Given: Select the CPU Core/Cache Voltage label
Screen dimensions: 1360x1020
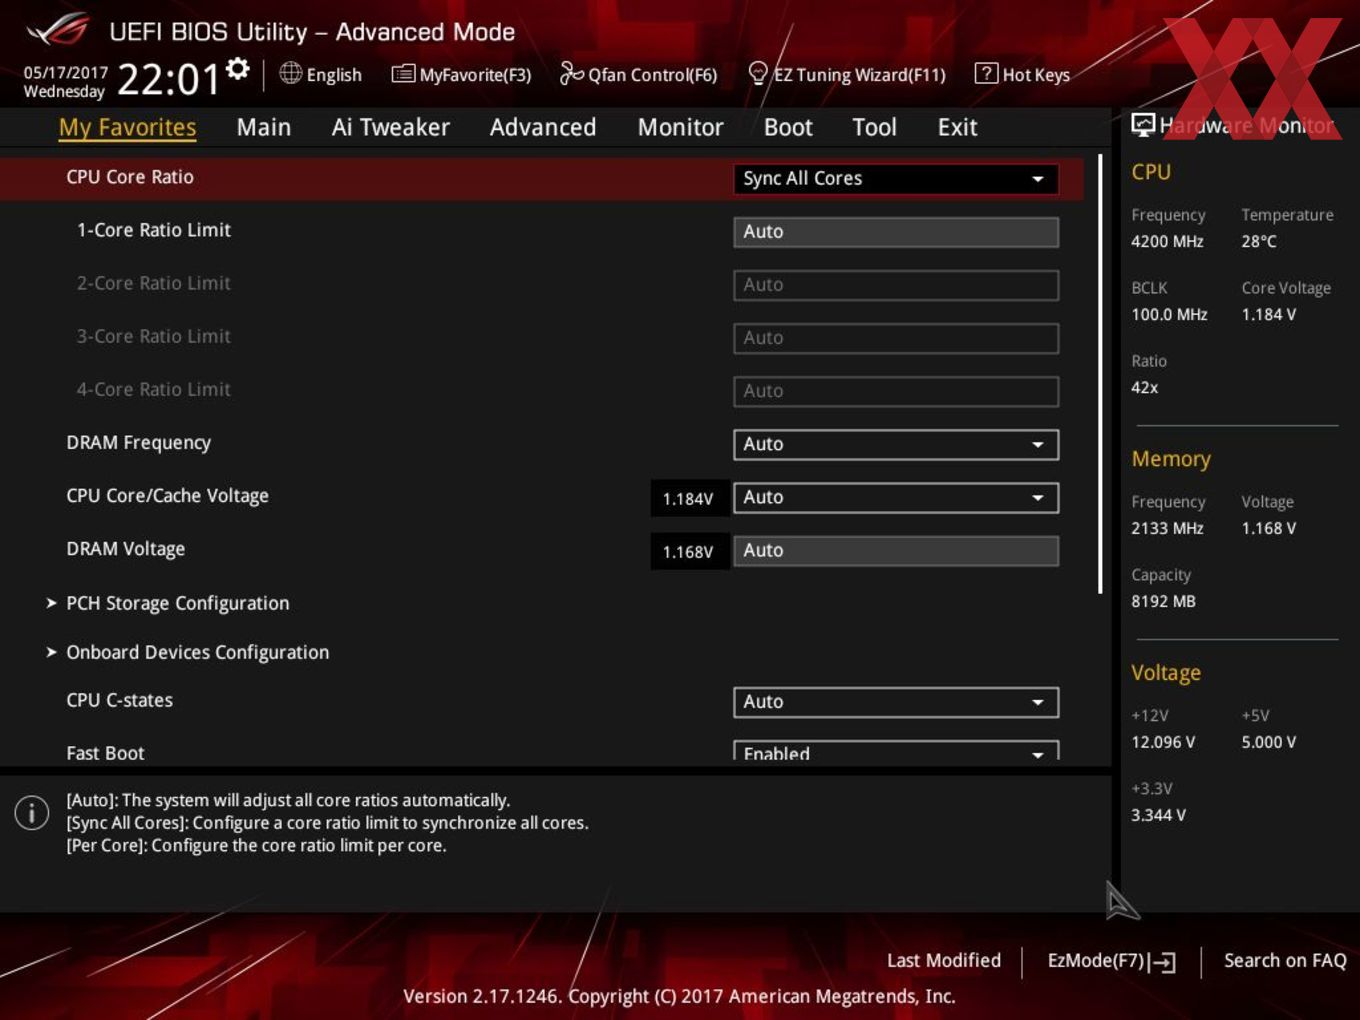Looking at the screenshot, I should (167, 496).
